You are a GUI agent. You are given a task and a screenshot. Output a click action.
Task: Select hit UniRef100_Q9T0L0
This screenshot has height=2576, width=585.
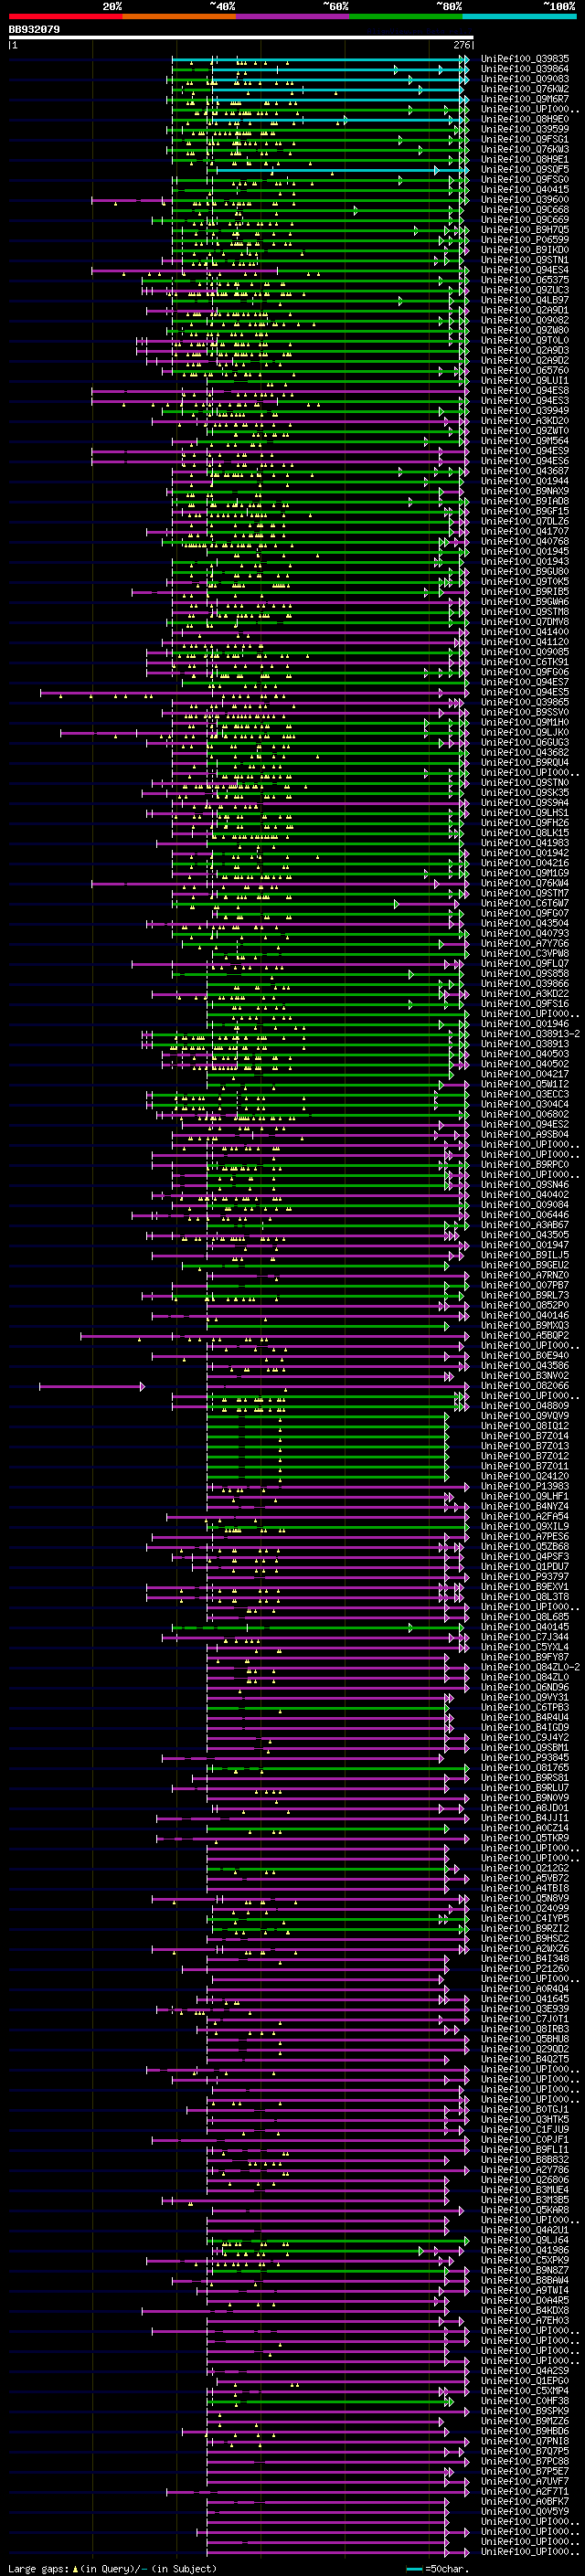(x=525, y=340)
